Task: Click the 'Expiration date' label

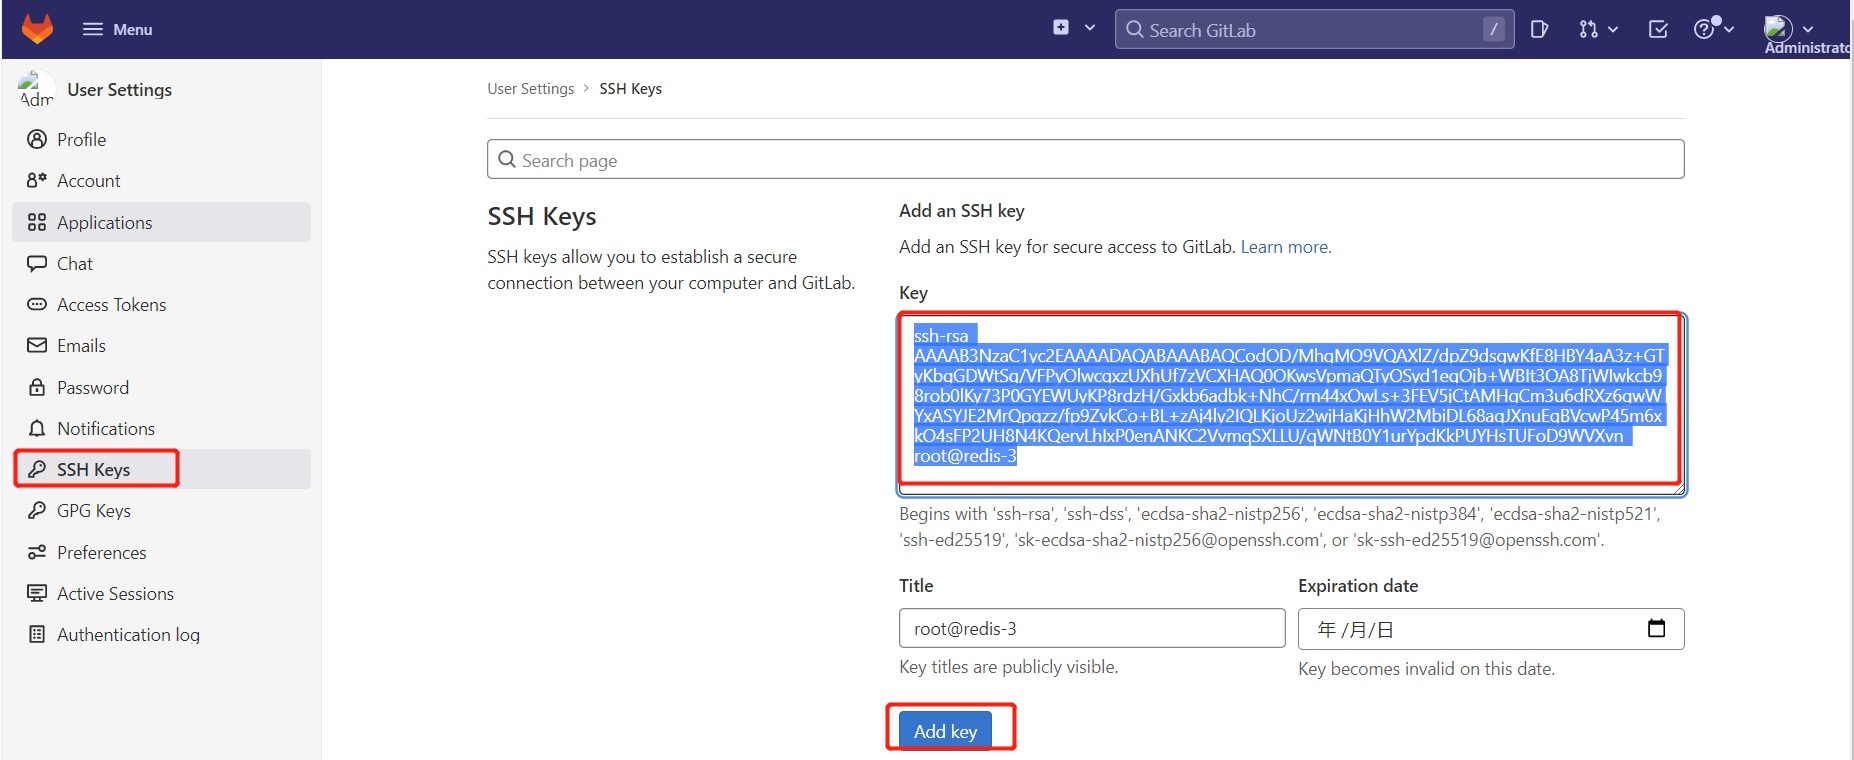Action: pos(1358,585)
